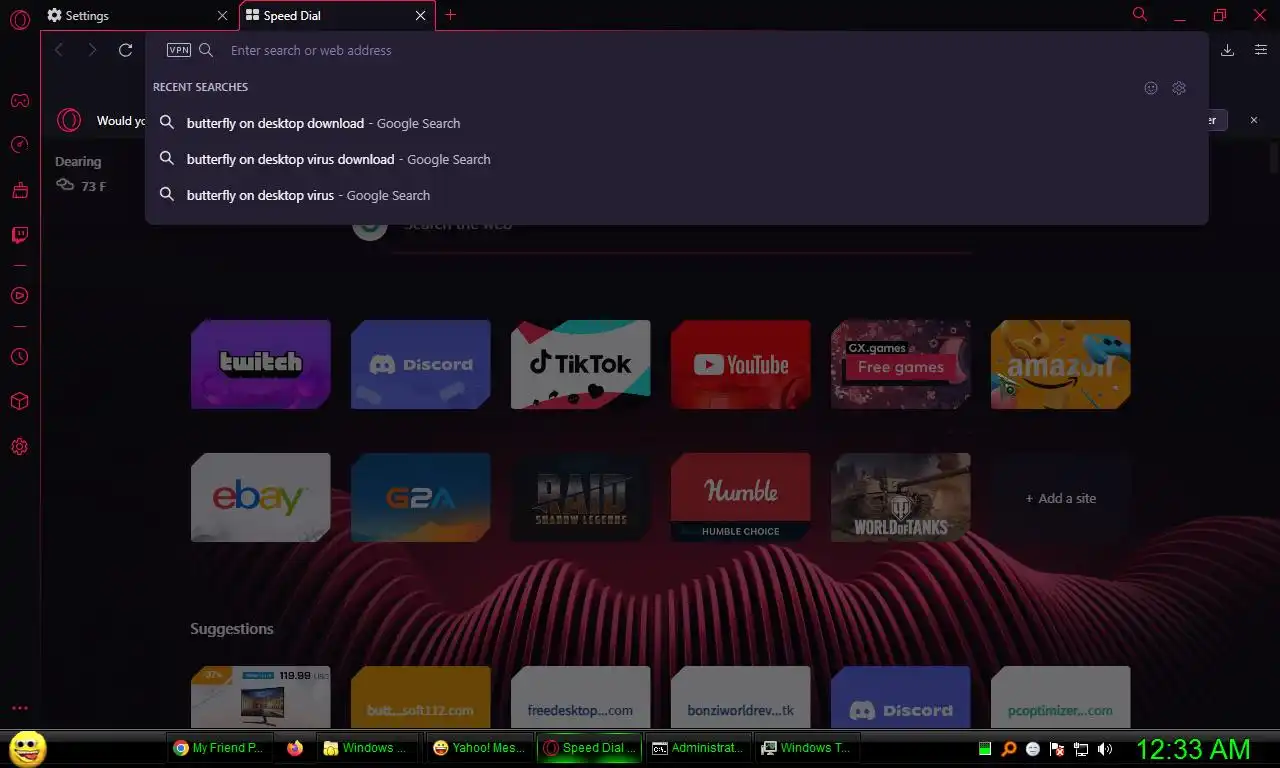
Task: Open the TikTok speed dial tile
Action: point(581,364)
